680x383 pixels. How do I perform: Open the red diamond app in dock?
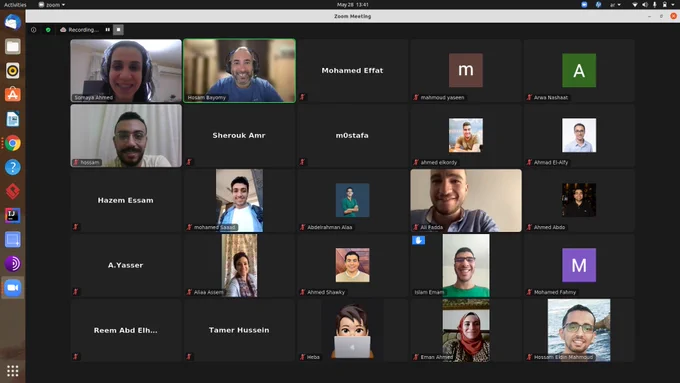click(x=13, y=191)
